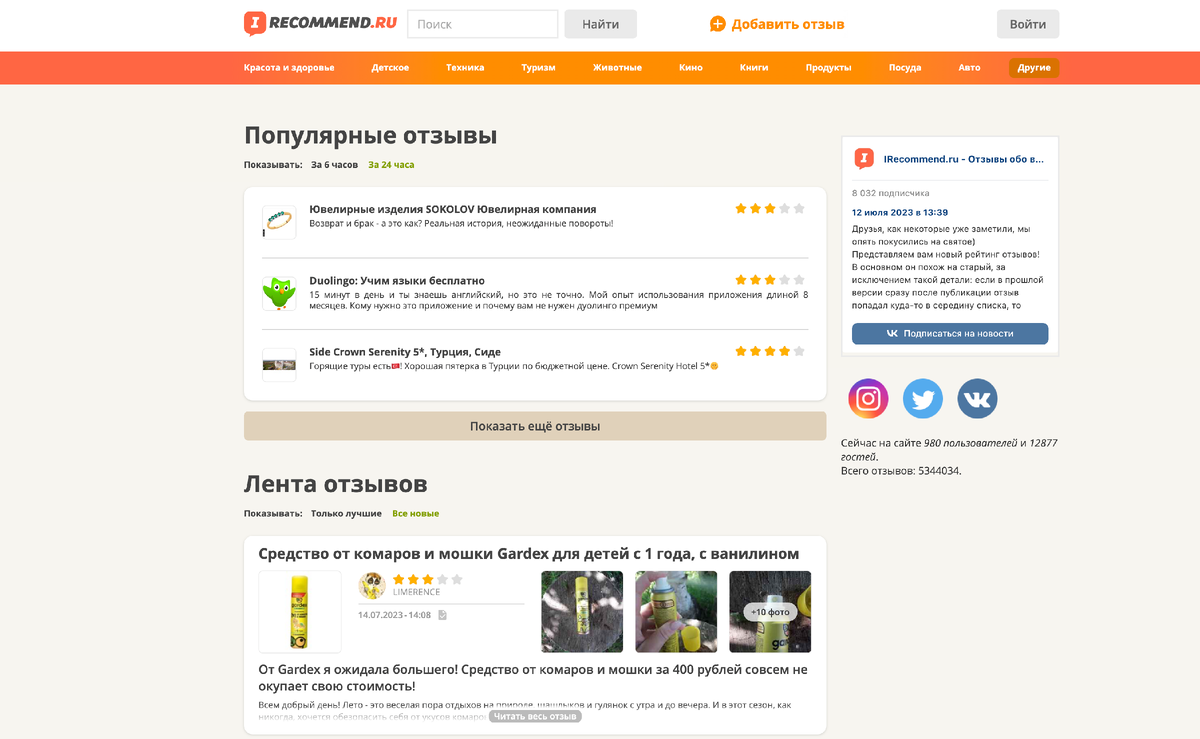Click Подписаться на новости button
Viewport: 1200px width, 739px height.
[950, 334]
